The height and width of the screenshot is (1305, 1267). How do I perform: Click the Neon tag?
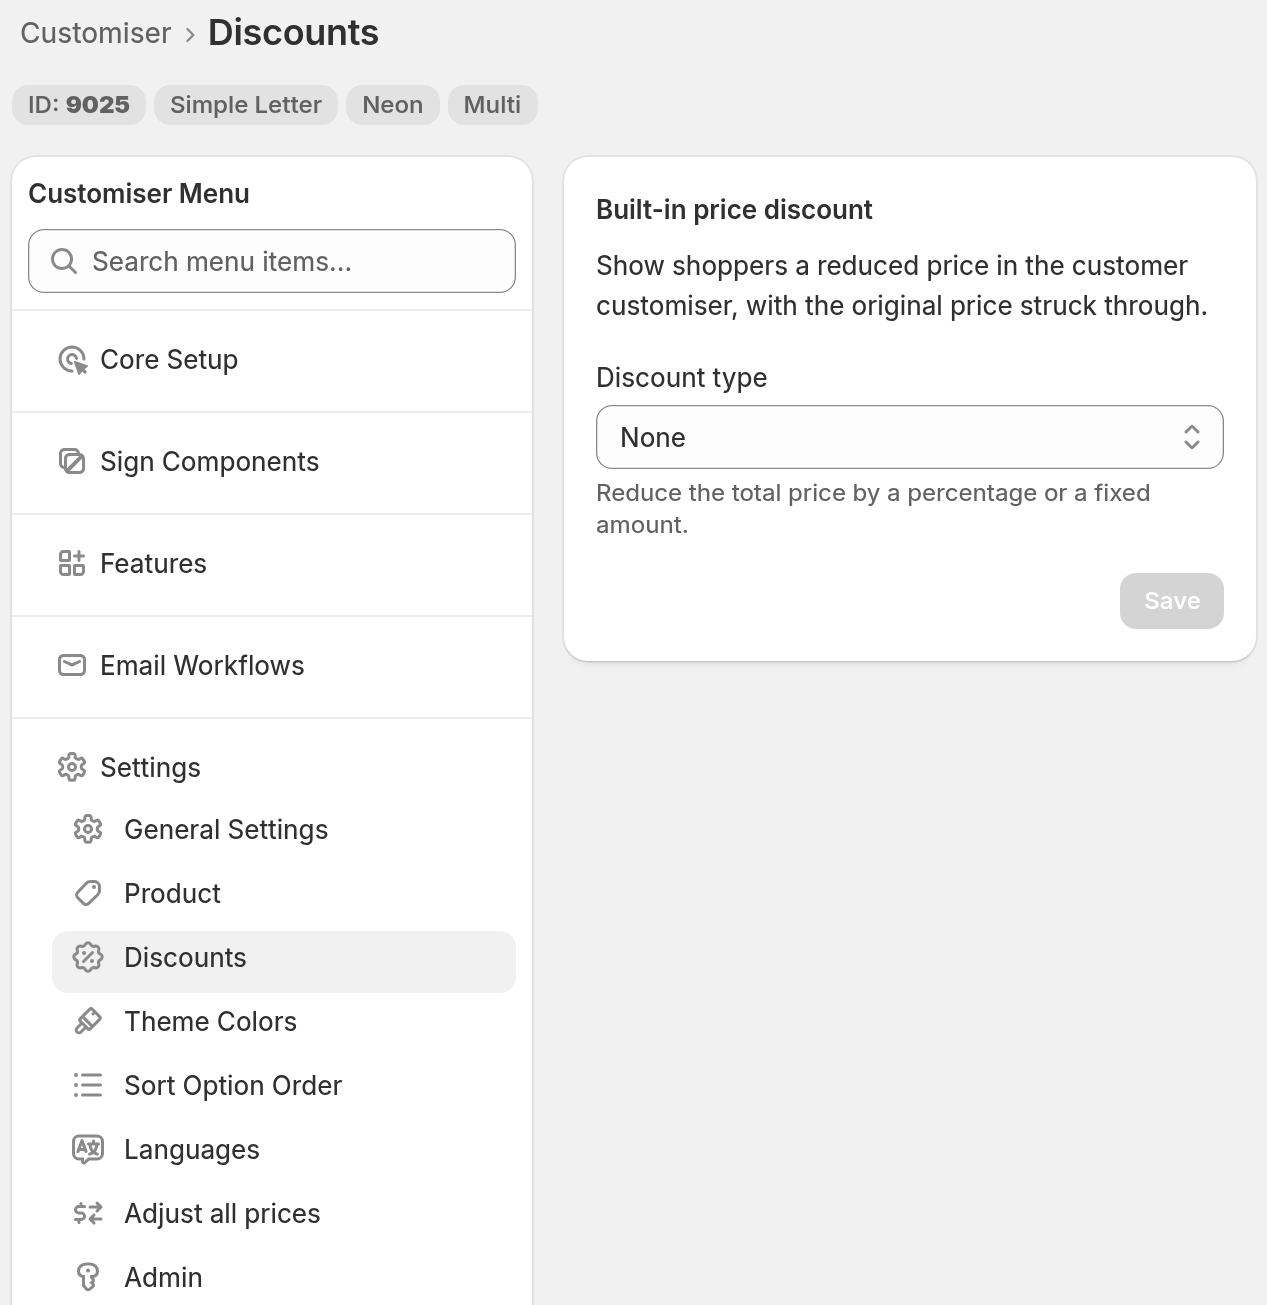393,105
